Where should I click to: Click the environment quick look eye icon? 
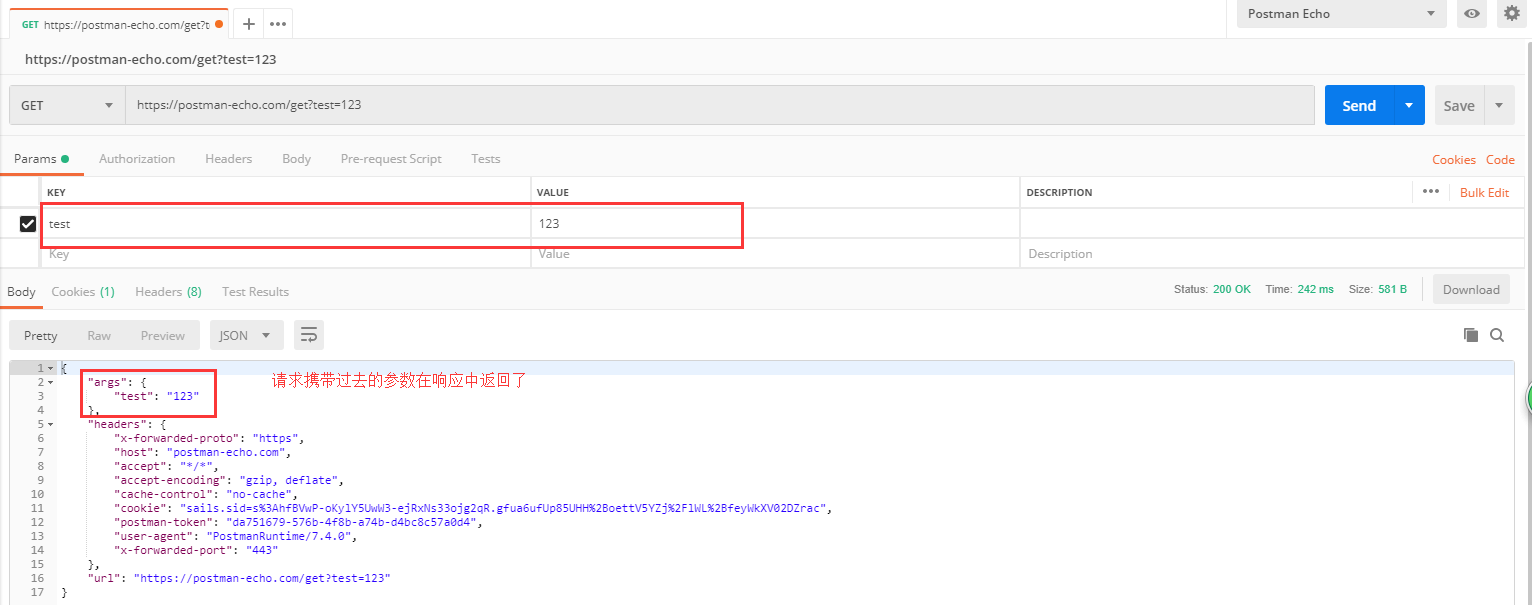click(x=1471, y=14)
